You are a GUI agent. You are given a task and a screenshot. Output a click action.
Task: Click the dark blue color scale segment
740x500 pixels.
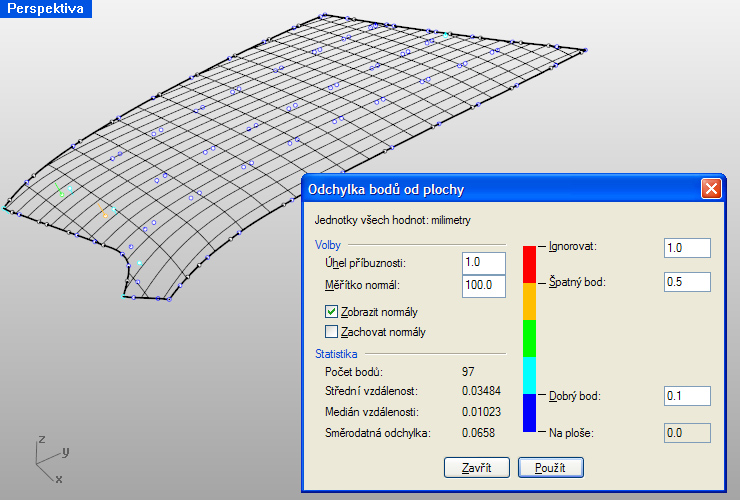530,413
